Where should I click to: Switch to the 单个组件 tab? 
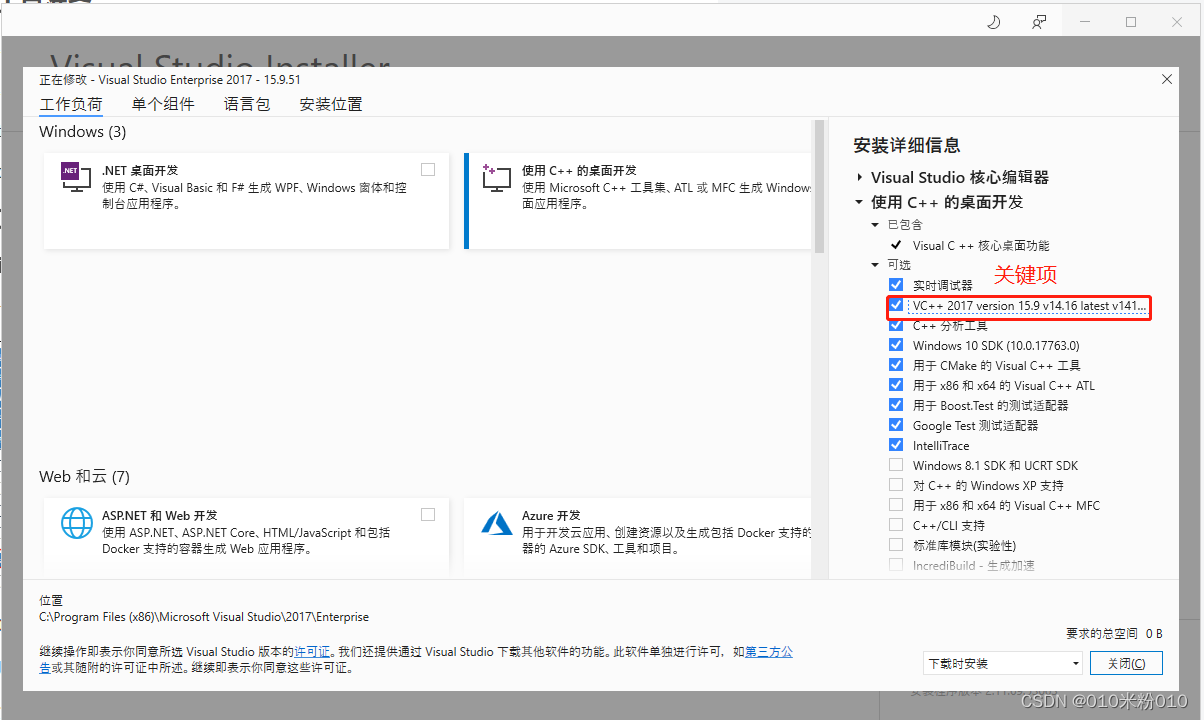point(163,104)
